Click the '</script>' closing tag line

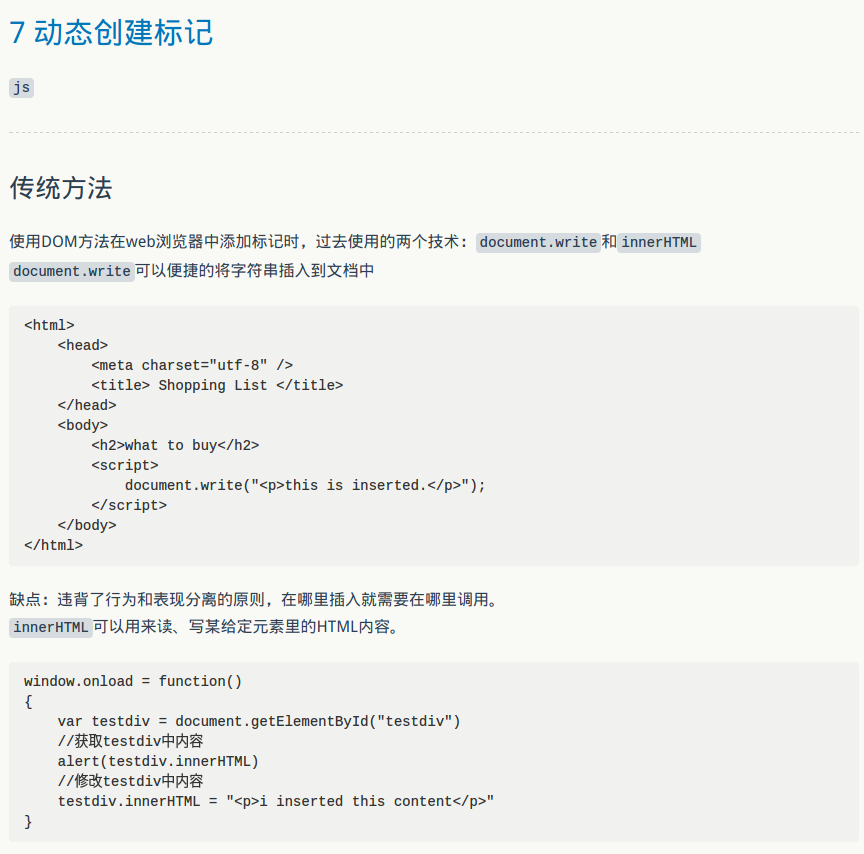coord(129,505)
